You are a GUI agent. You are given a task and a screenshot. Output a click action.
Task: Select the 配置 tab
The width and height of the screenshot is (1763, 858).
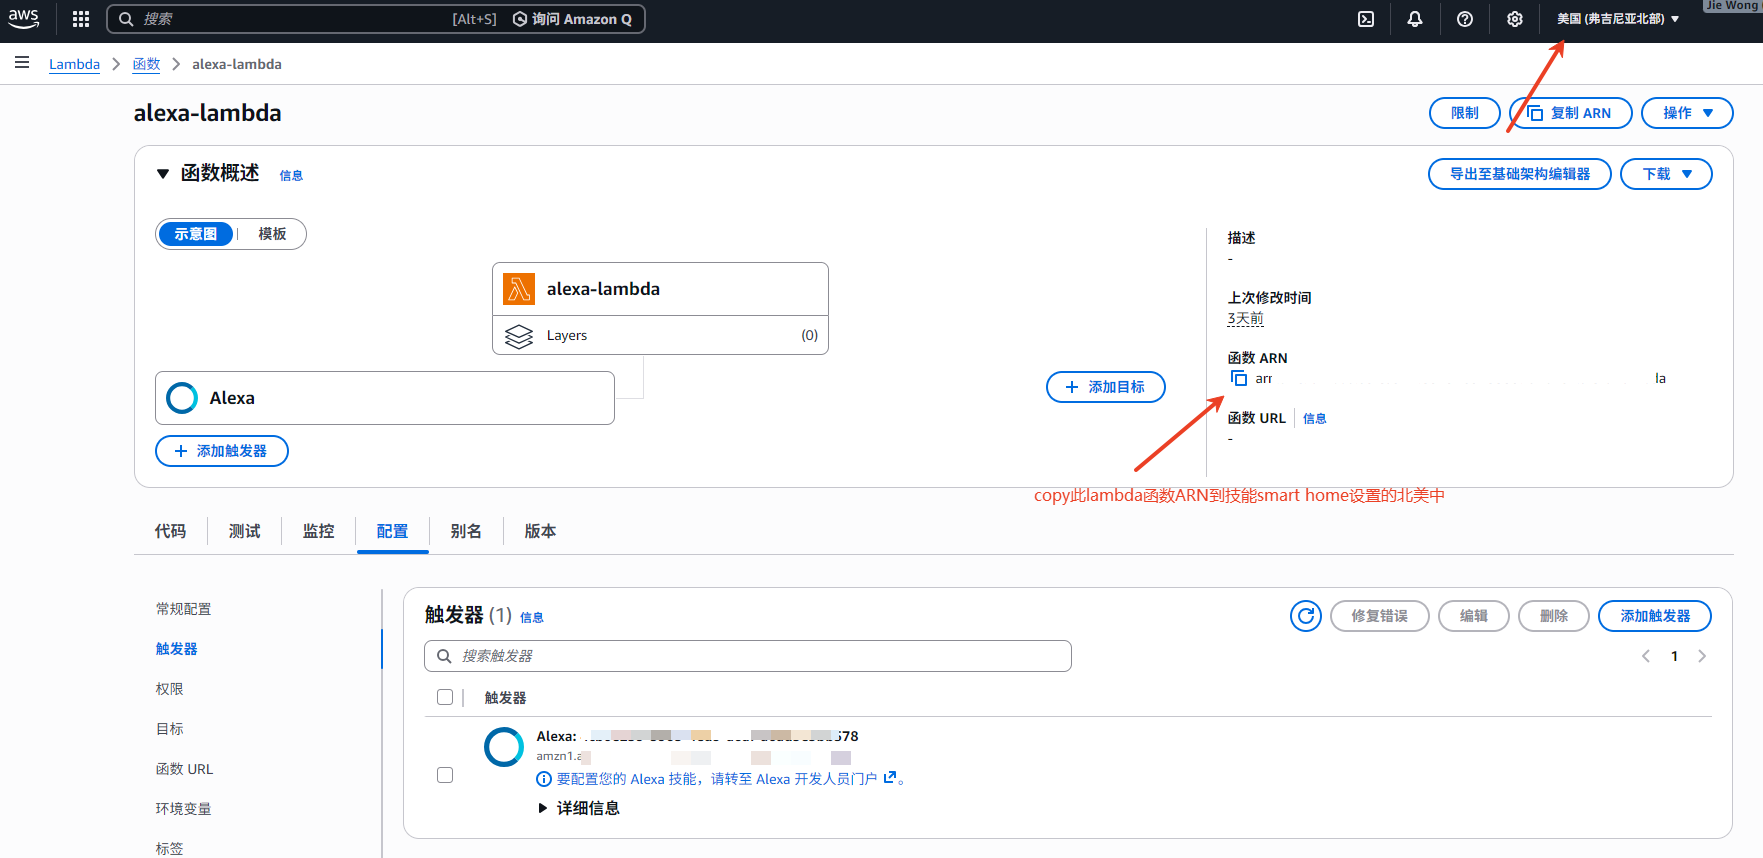pos(392,531)
